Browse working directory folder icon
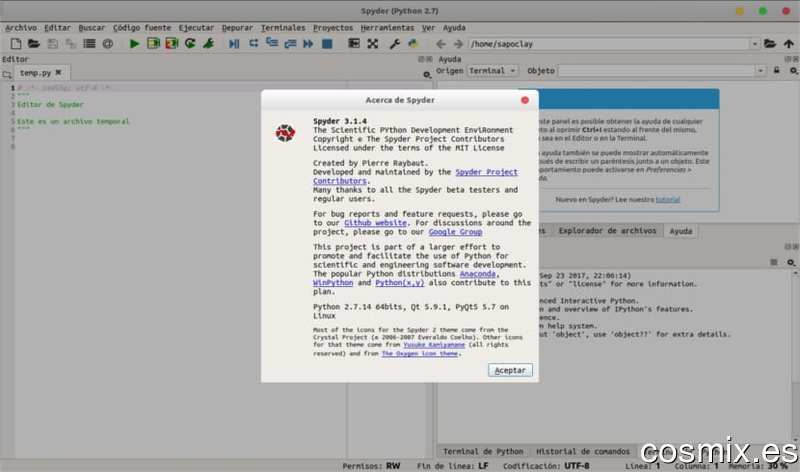800x472 pixels. pyautogui.click(x=770, y=44)
